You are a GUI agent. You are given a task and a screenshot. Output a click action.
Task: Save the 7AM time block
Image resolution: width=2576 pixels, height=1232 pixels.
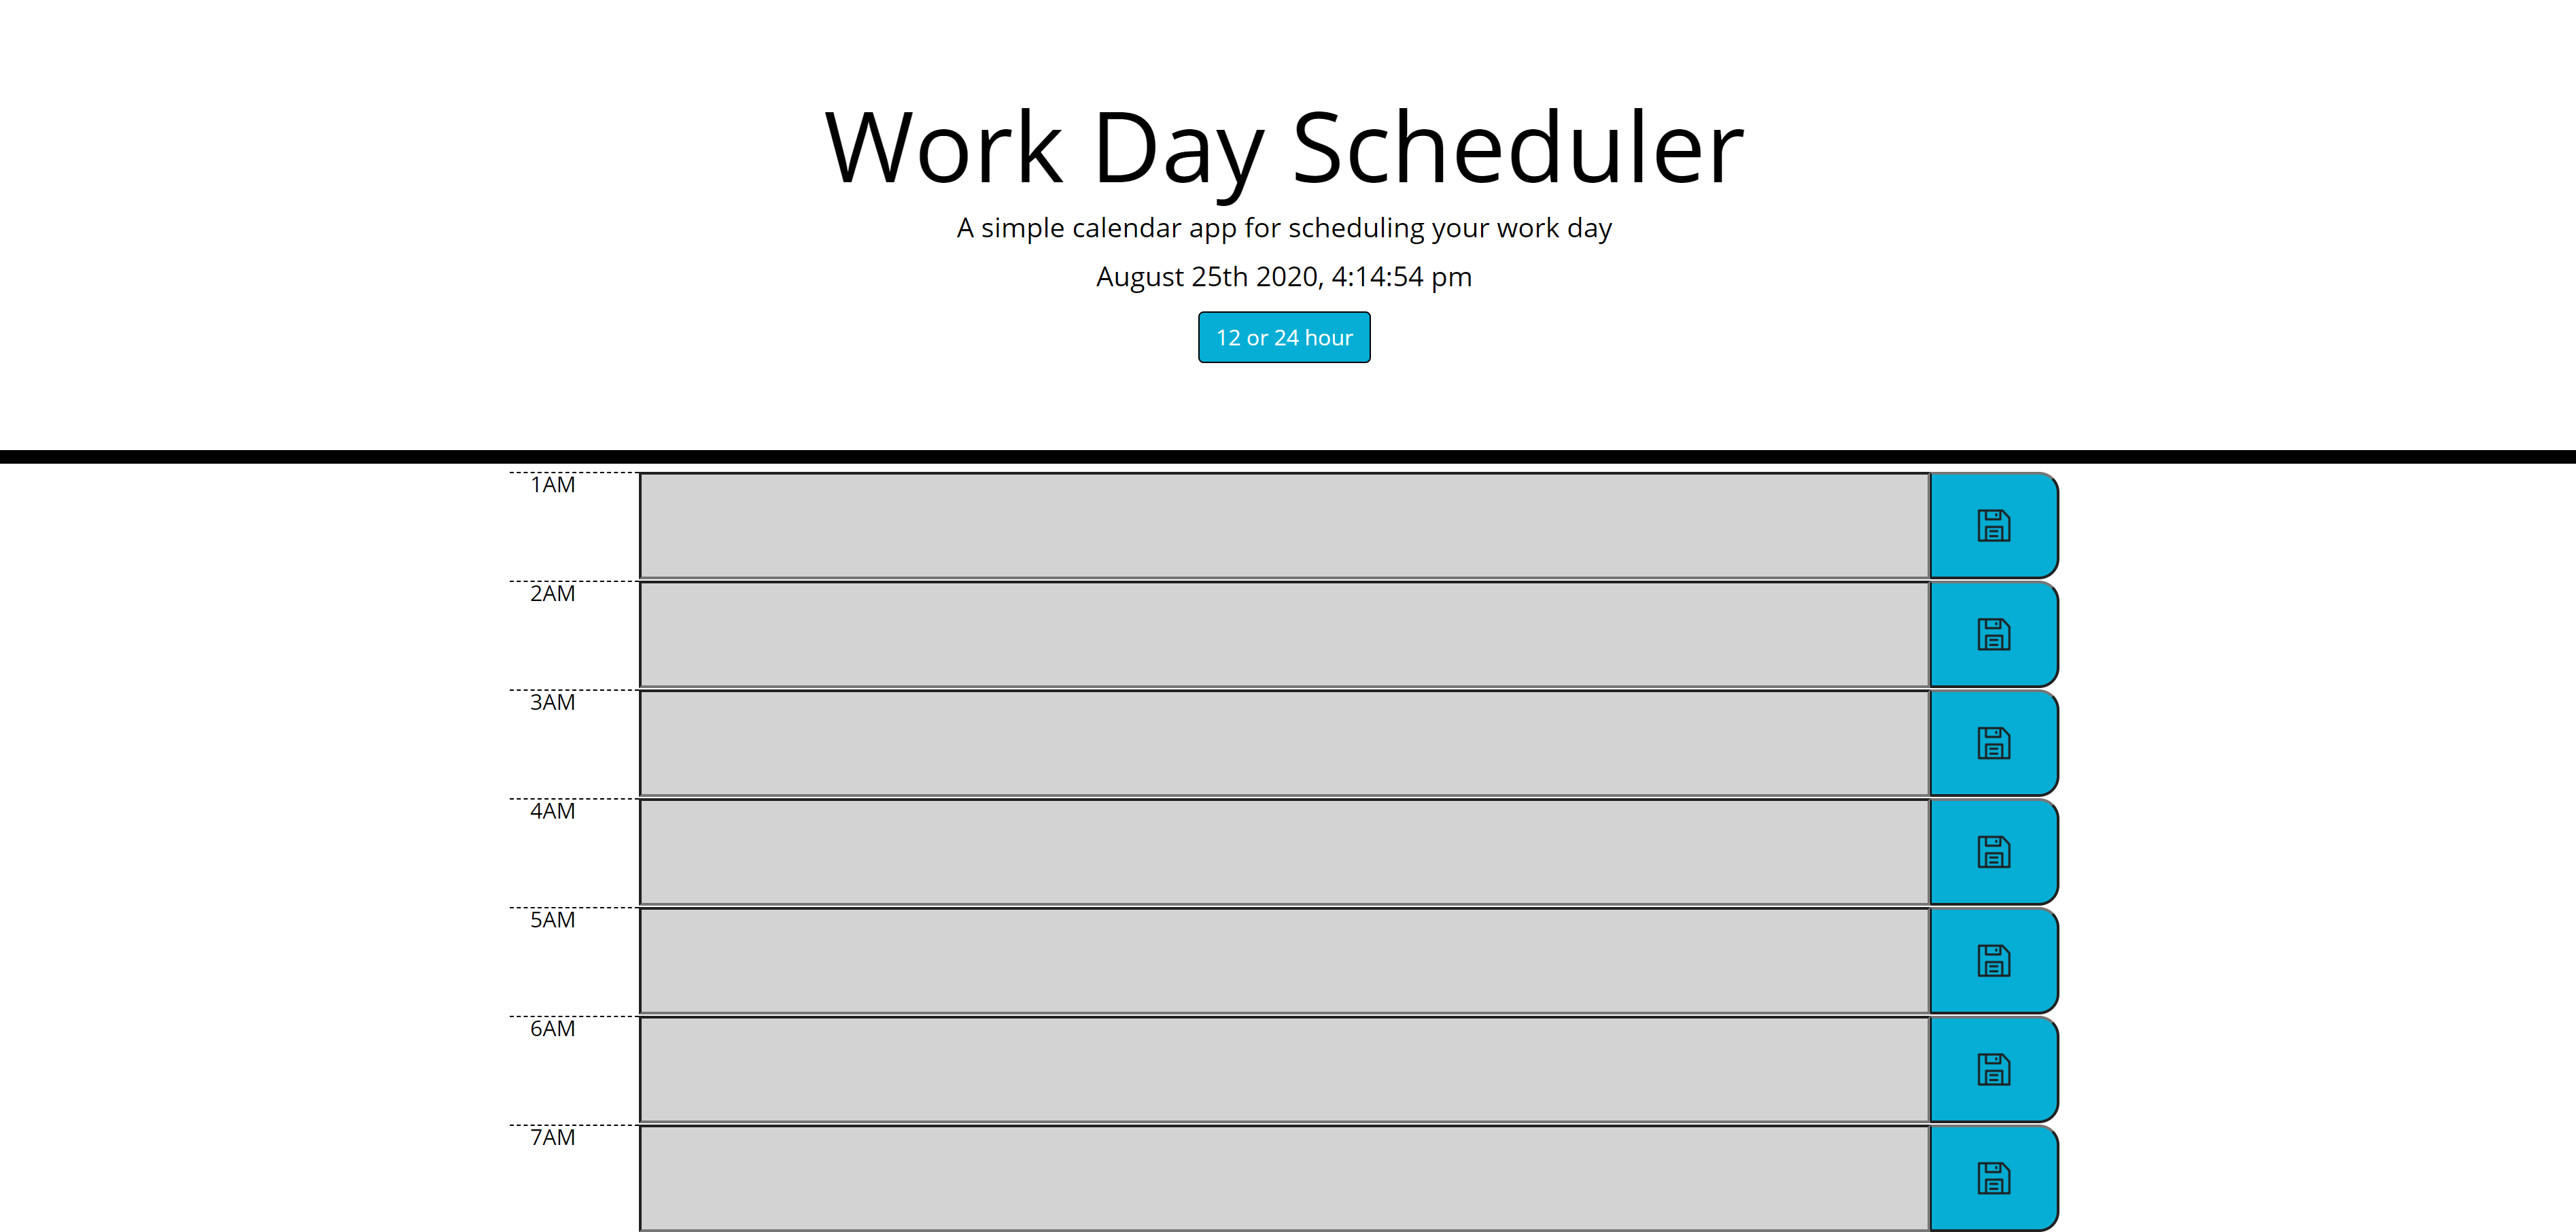(1993, 1179)
